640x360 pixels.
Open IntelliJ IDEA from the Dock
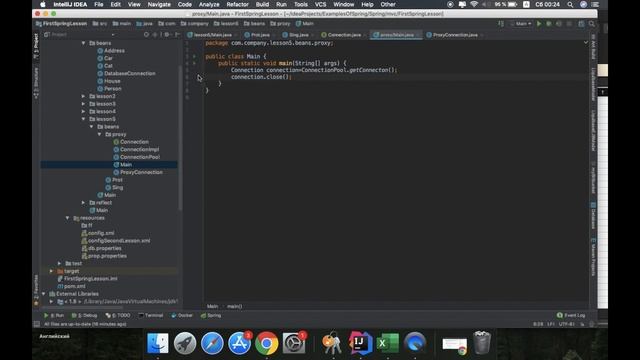tap(360, 343)
